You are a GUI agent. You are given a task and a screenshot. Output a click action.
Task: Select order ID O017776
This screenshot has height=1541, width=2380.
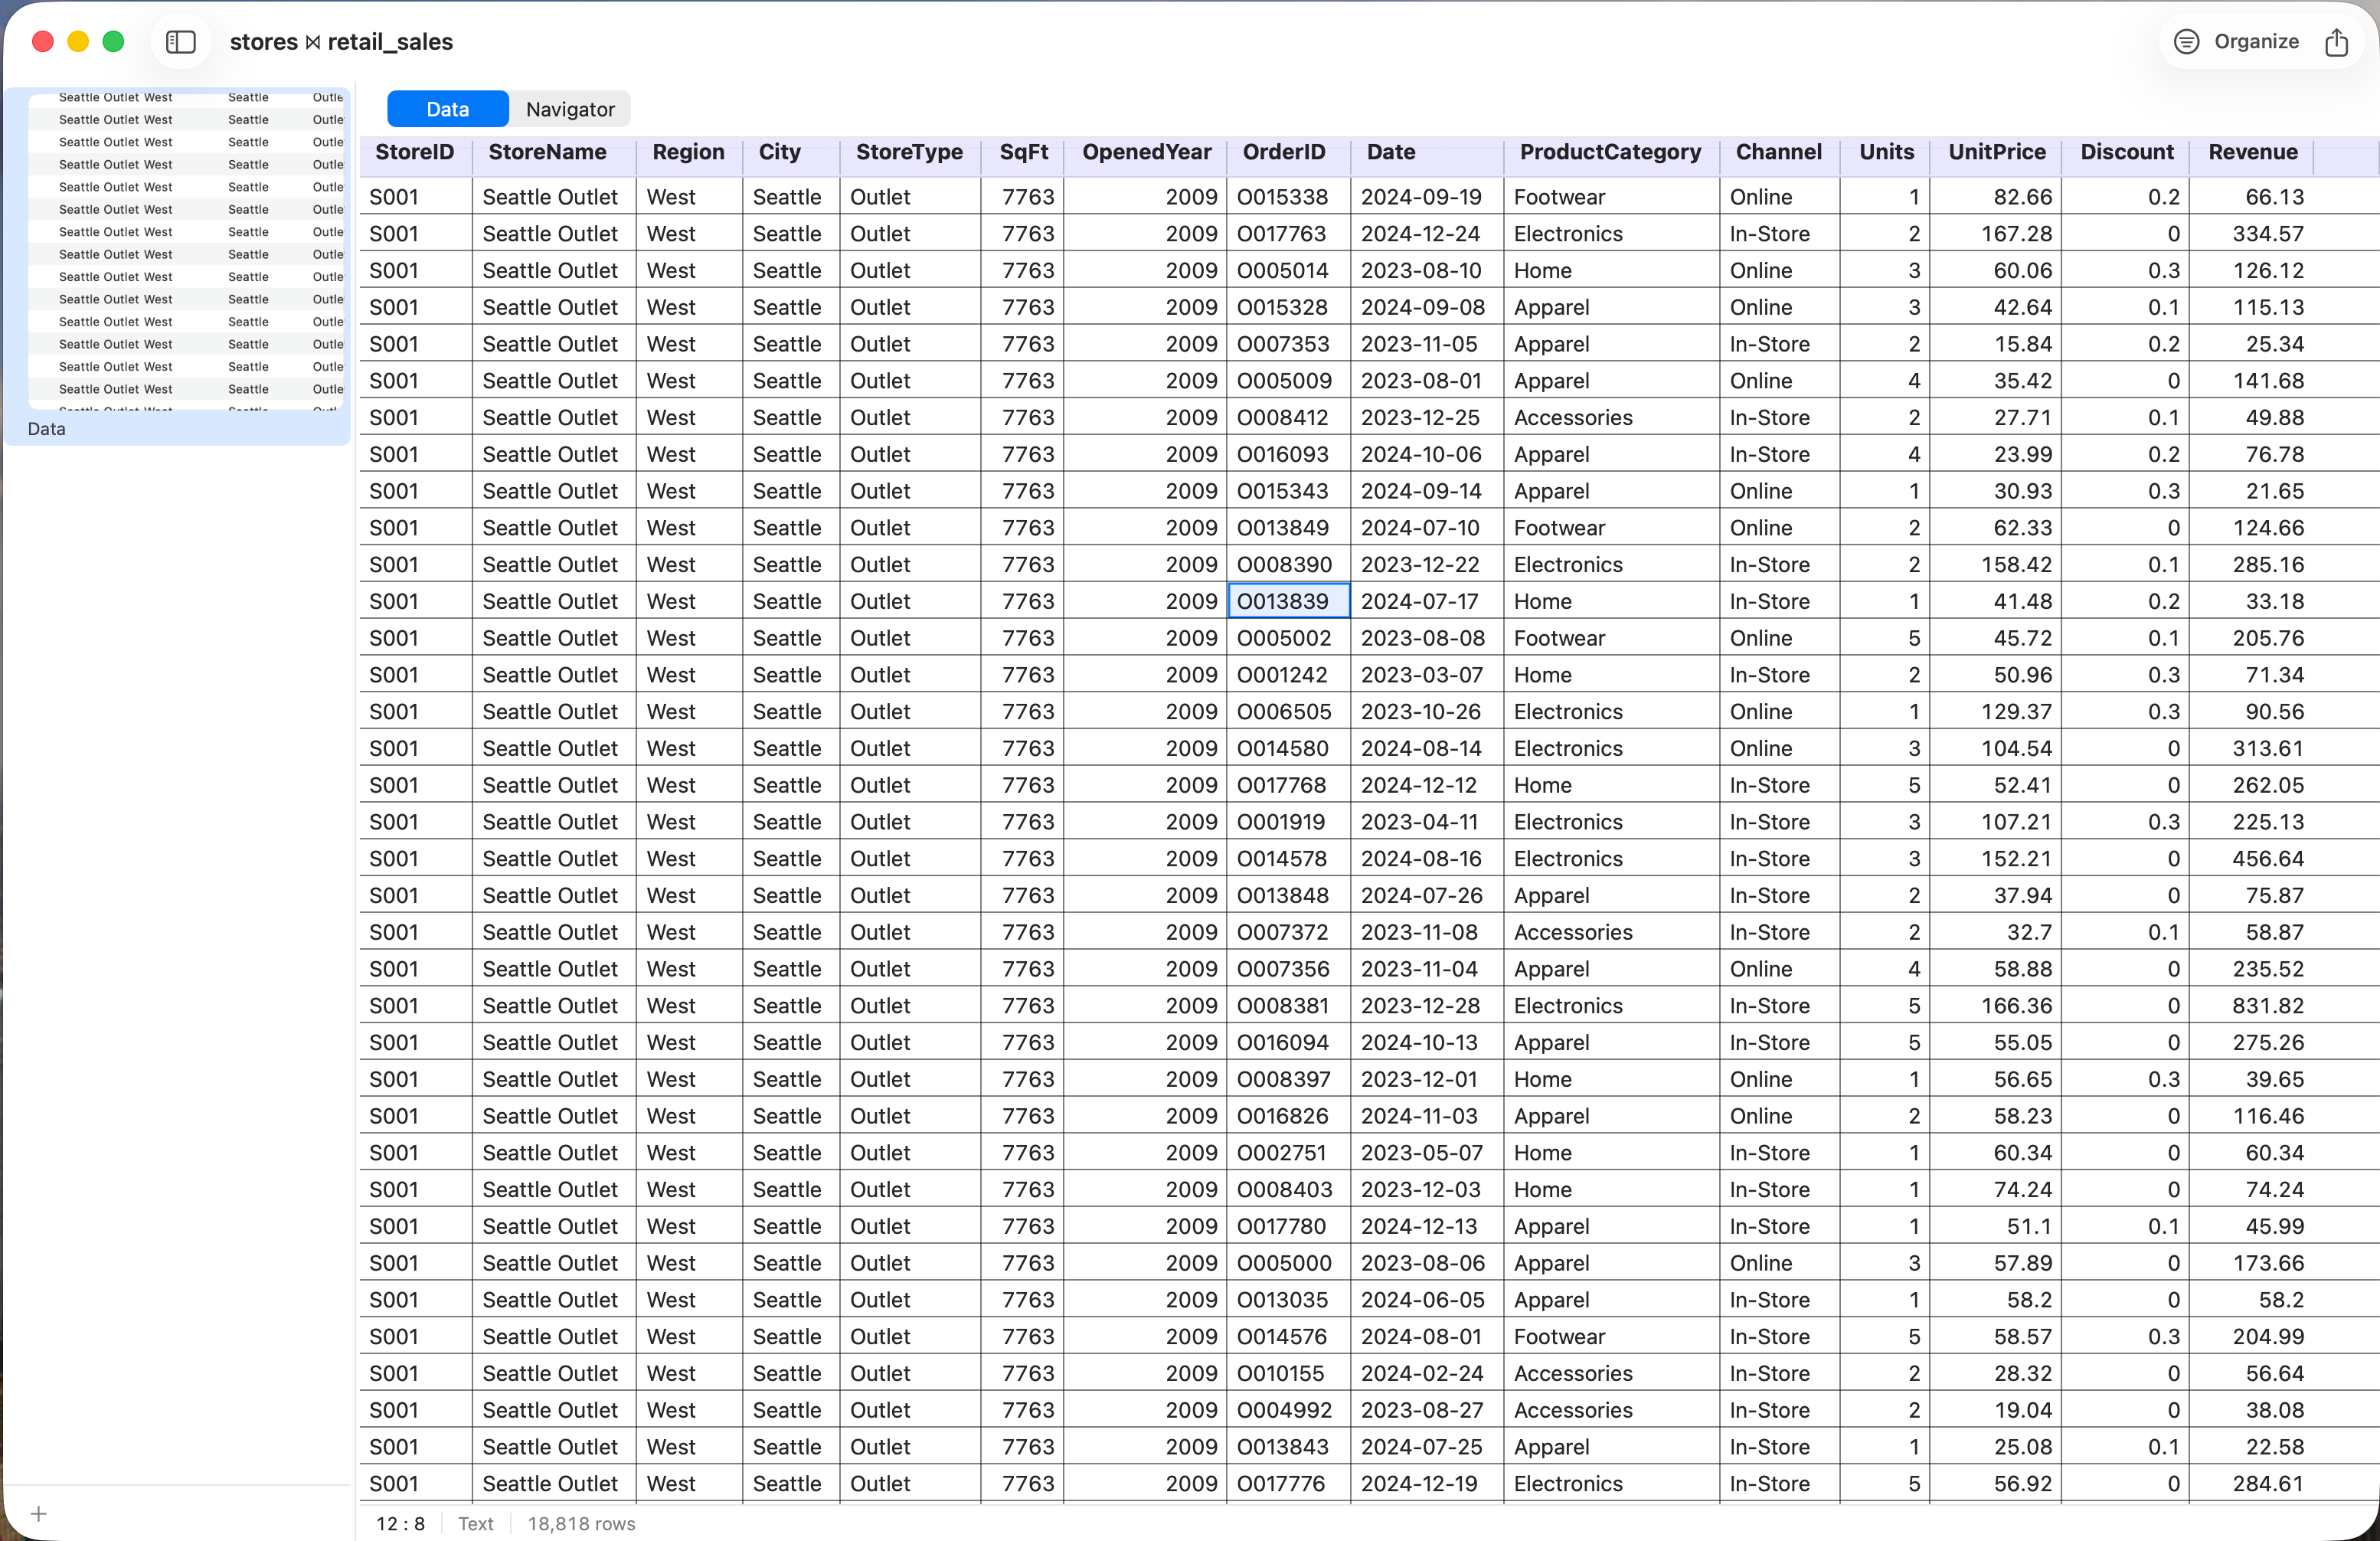coord(1288,1484)
